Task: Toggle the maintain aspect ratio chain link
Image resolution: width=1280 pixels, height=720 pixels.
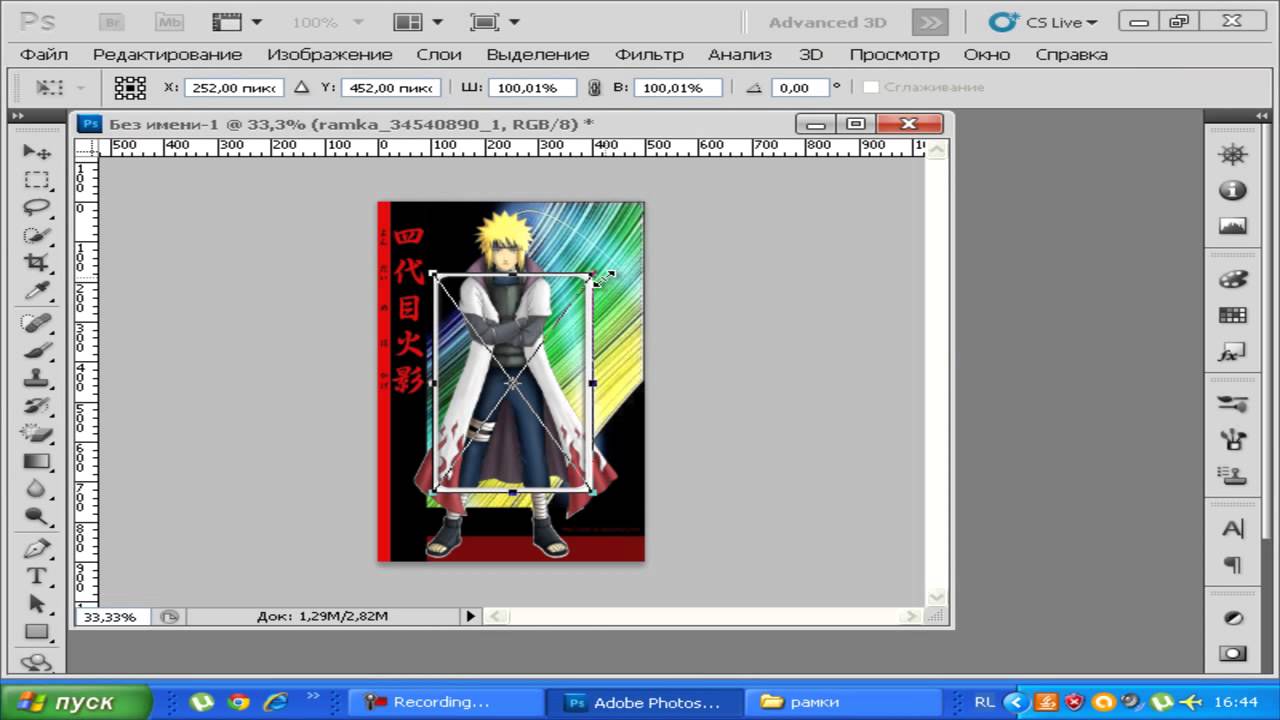Action: tap(595, 88)
